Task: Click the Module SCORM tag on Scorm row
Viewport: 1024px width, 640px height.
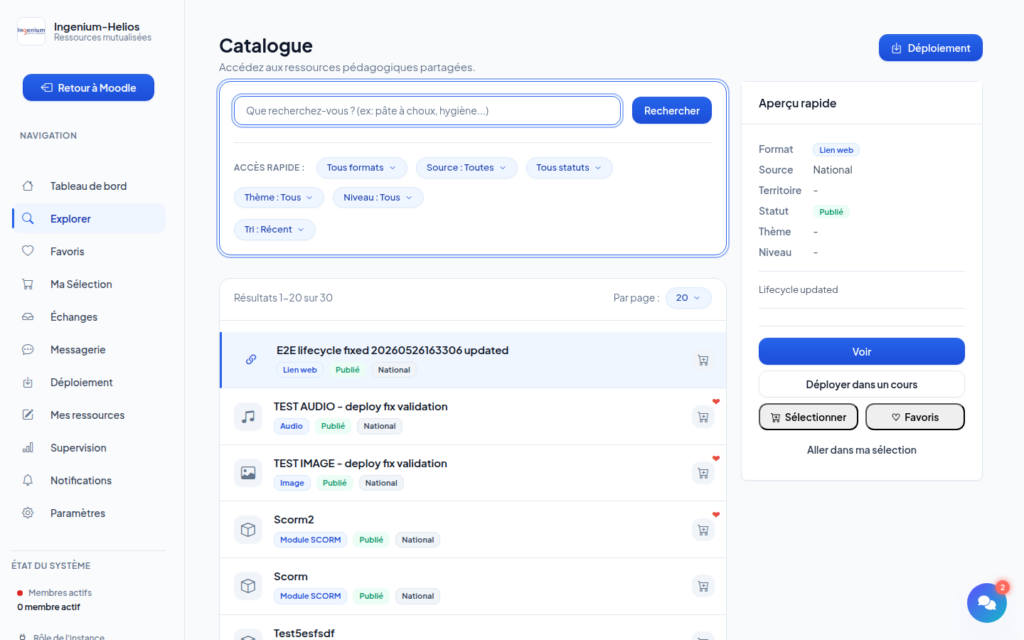Action: (x=310, y=596)
